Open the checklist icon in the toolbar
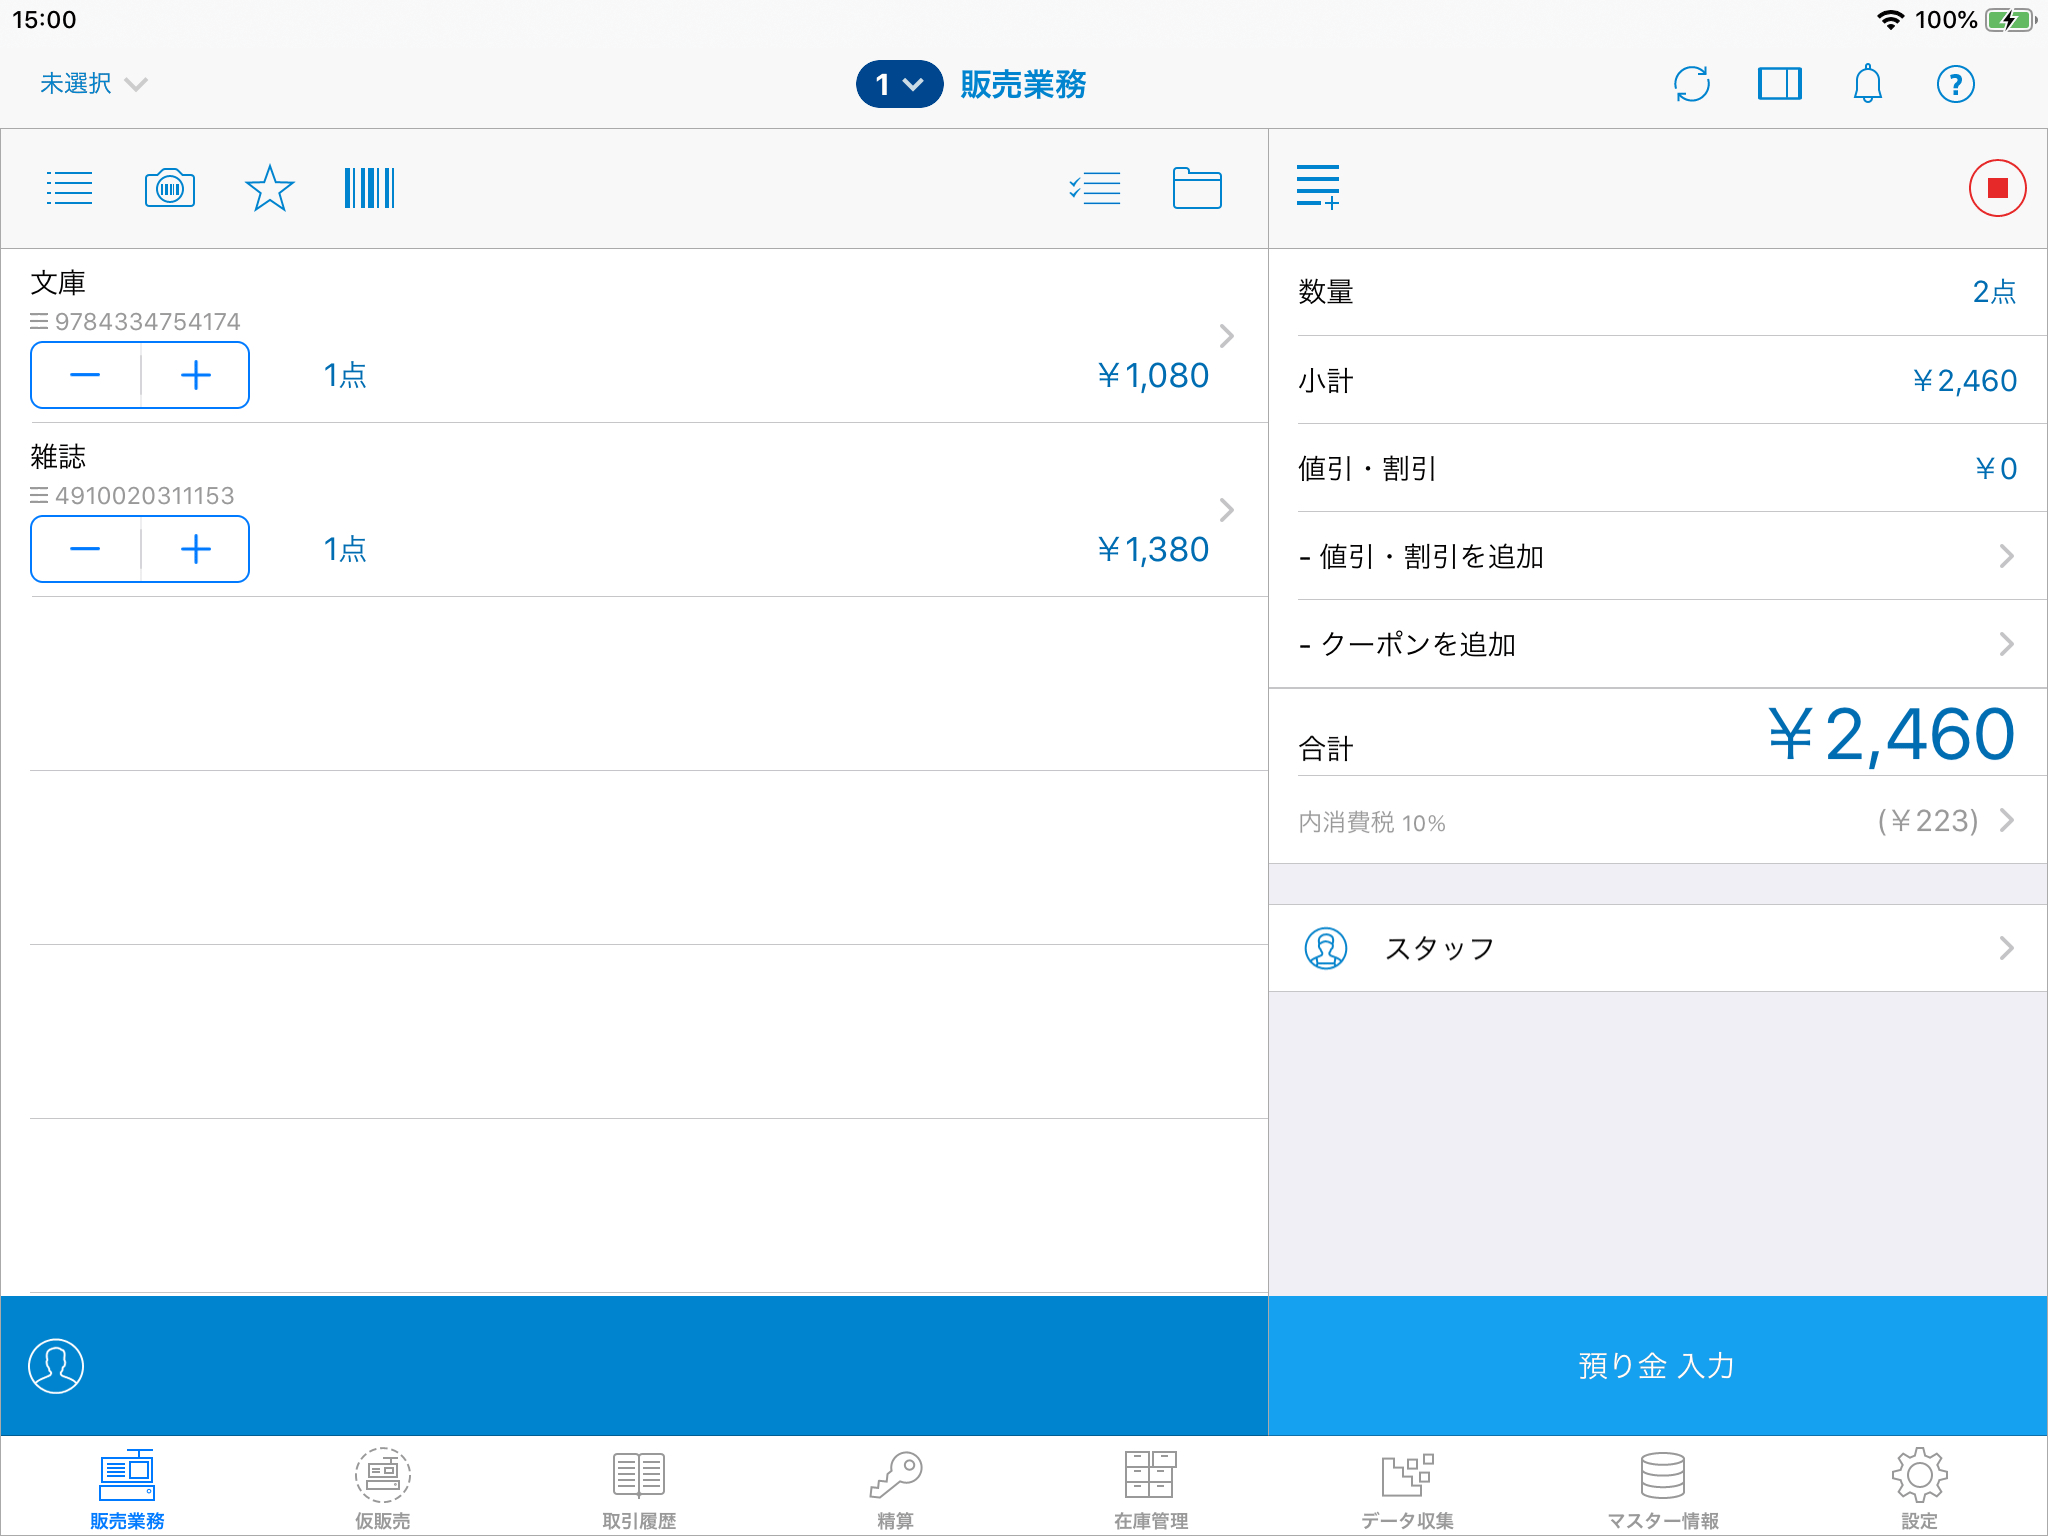This screenshot has height=1536, width=2048. click(1095, 188)
